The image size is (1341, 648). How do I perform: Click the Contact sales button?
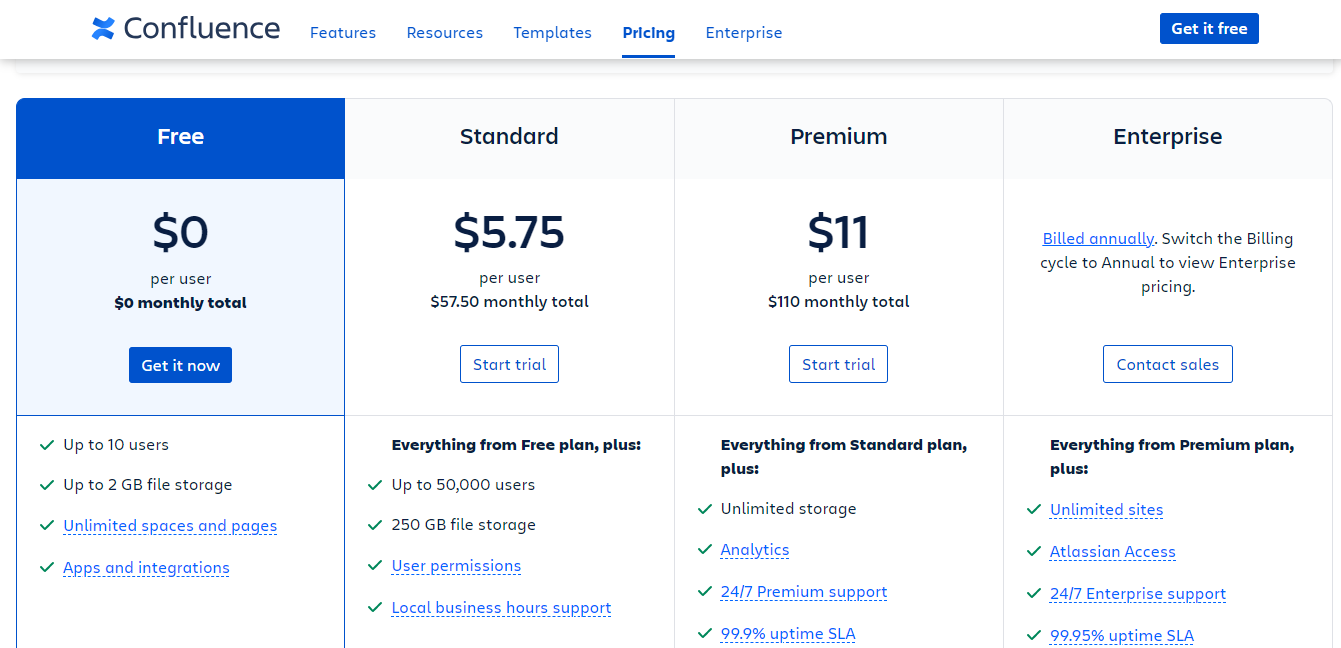(1167, 364)
